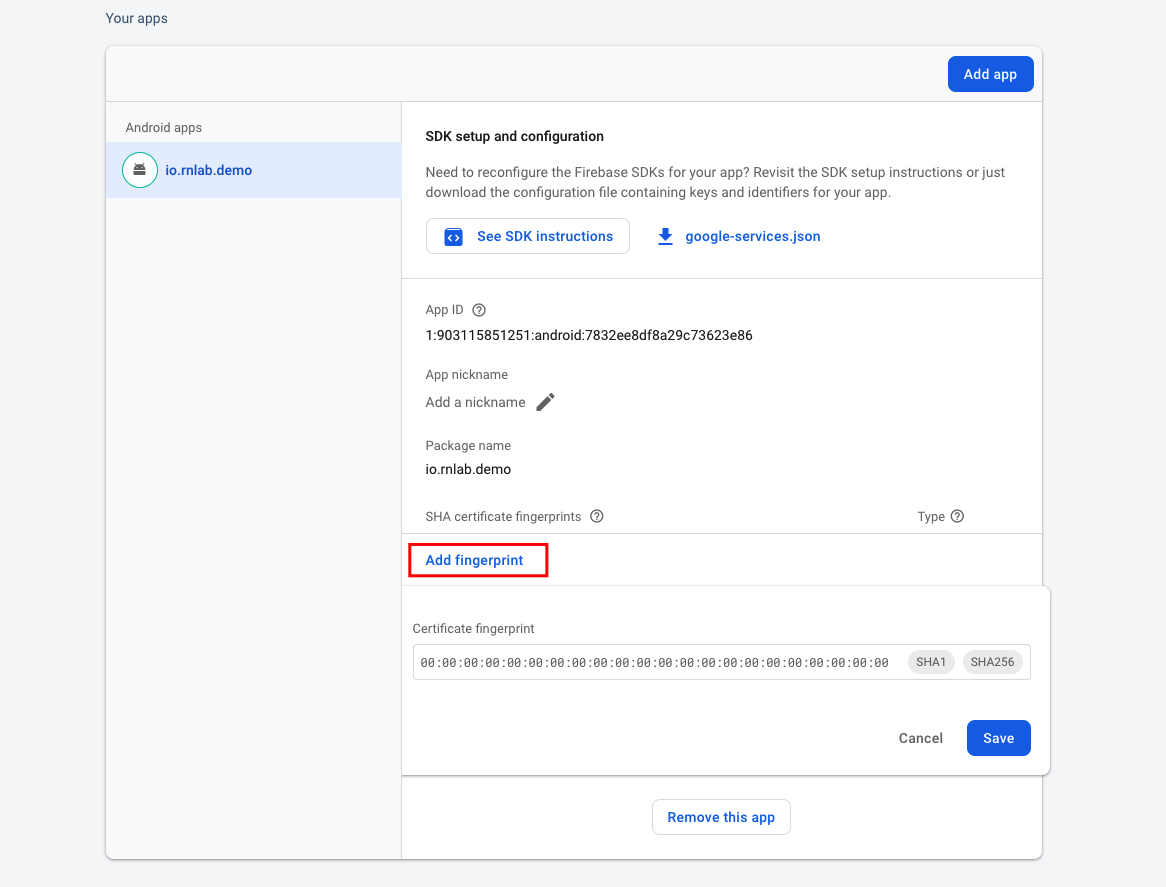Click the download icon for google-services.json
This screenshot has width=1166, height=887.
coord(665,236)
